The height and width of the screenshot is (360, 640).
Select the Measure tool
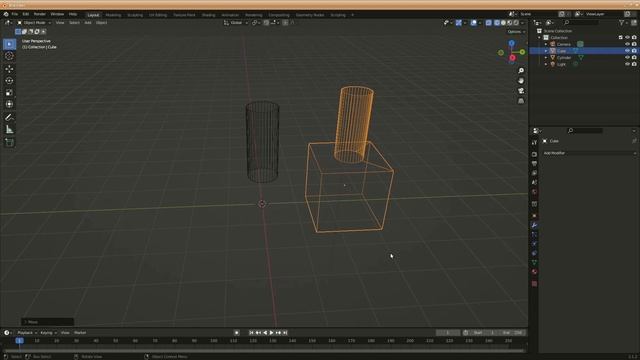[x=9, y=130]
